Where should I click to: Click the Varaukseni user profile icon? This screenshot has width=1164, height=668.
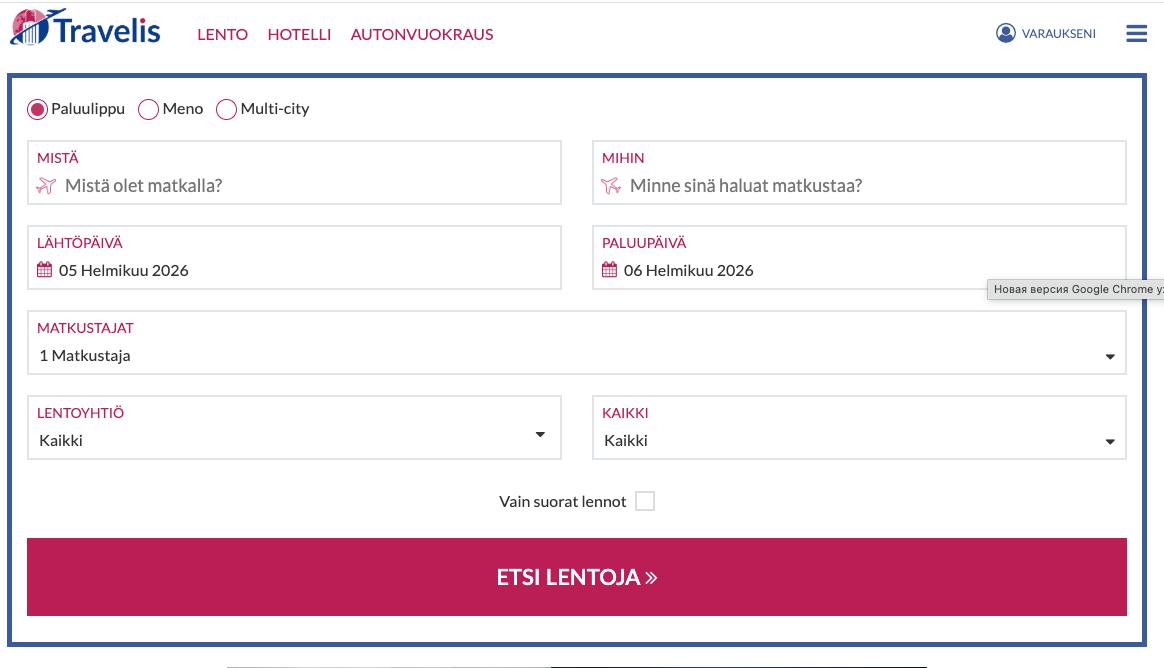(1005, 33)
